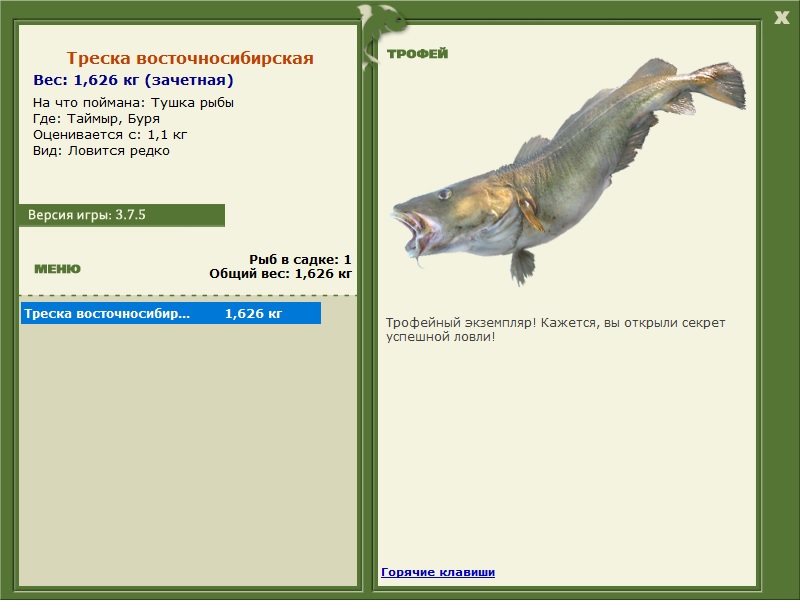Click the cod trophy fish image
Viewport: 800px width, 614px height.
point(568,171)
